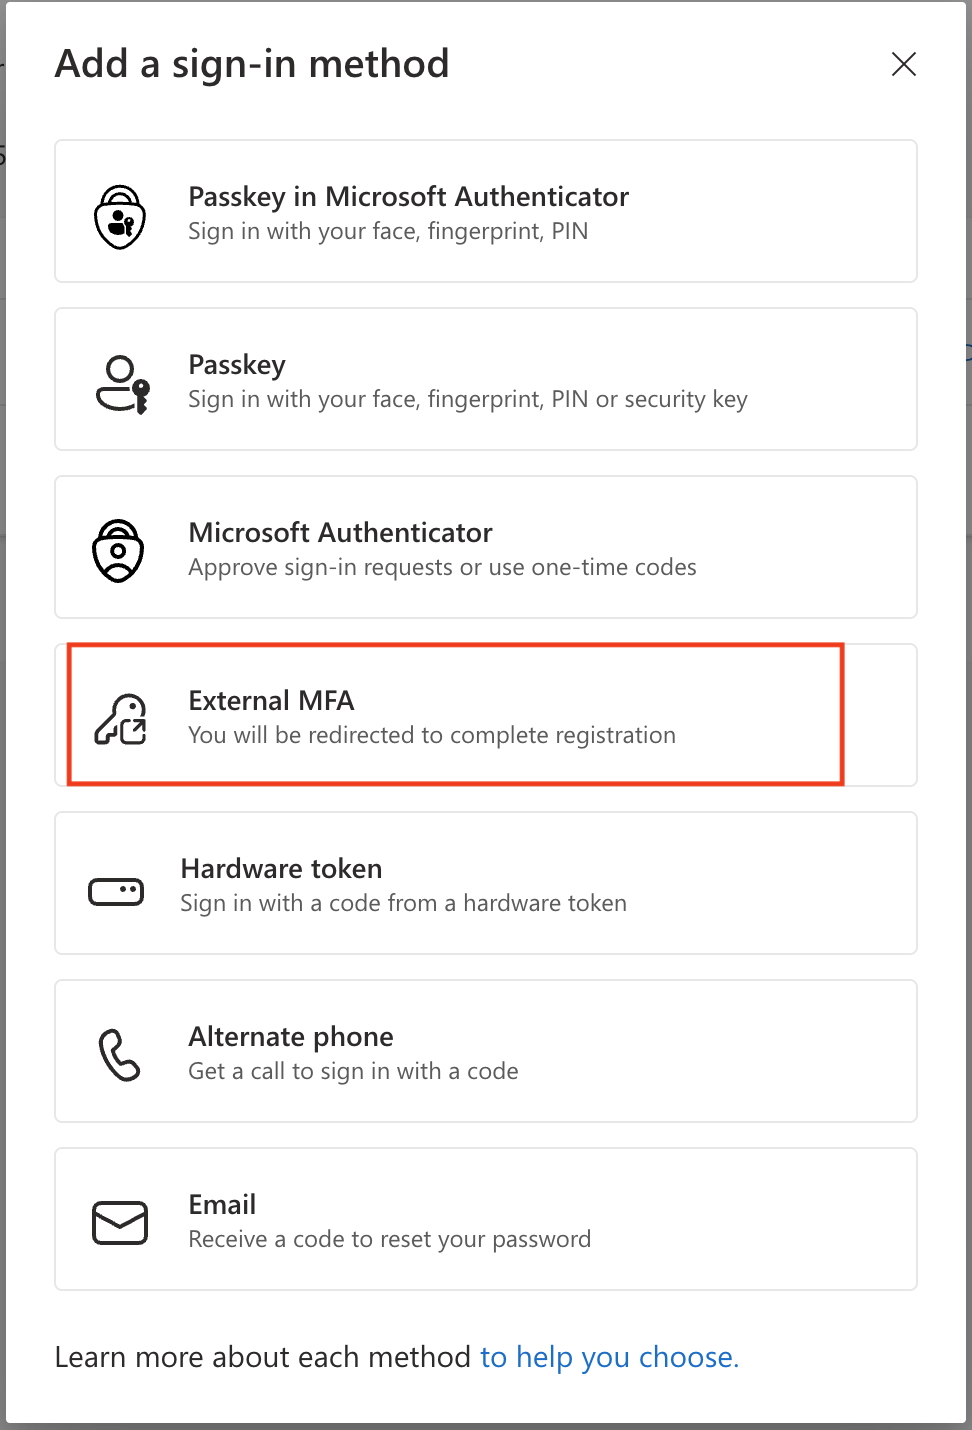Click the Alternate phone handset icon
Screen dimensions: 972x1430
coord(119,1055)
